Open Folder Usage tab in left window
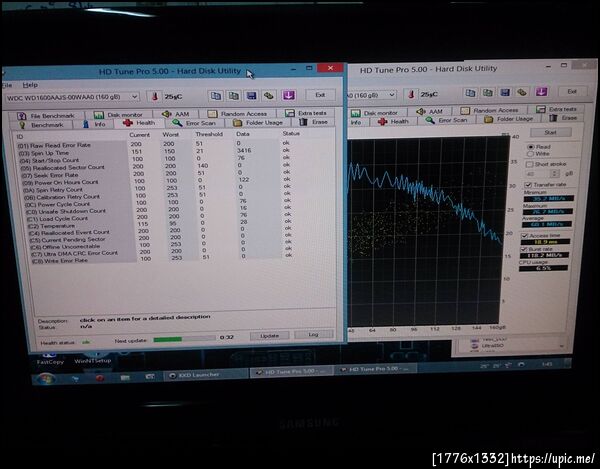The height and width of the screenshot is (469, 600). [x=258, y=122]
